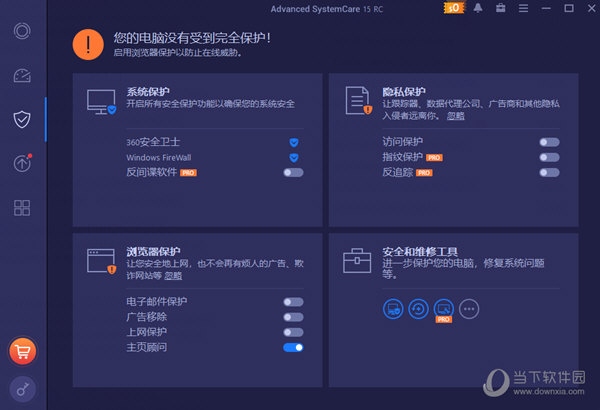Screen dimensions: 600x410
Task: Click the Windows FireWall label
Action: pyautogui.click(x=159, y=158)
